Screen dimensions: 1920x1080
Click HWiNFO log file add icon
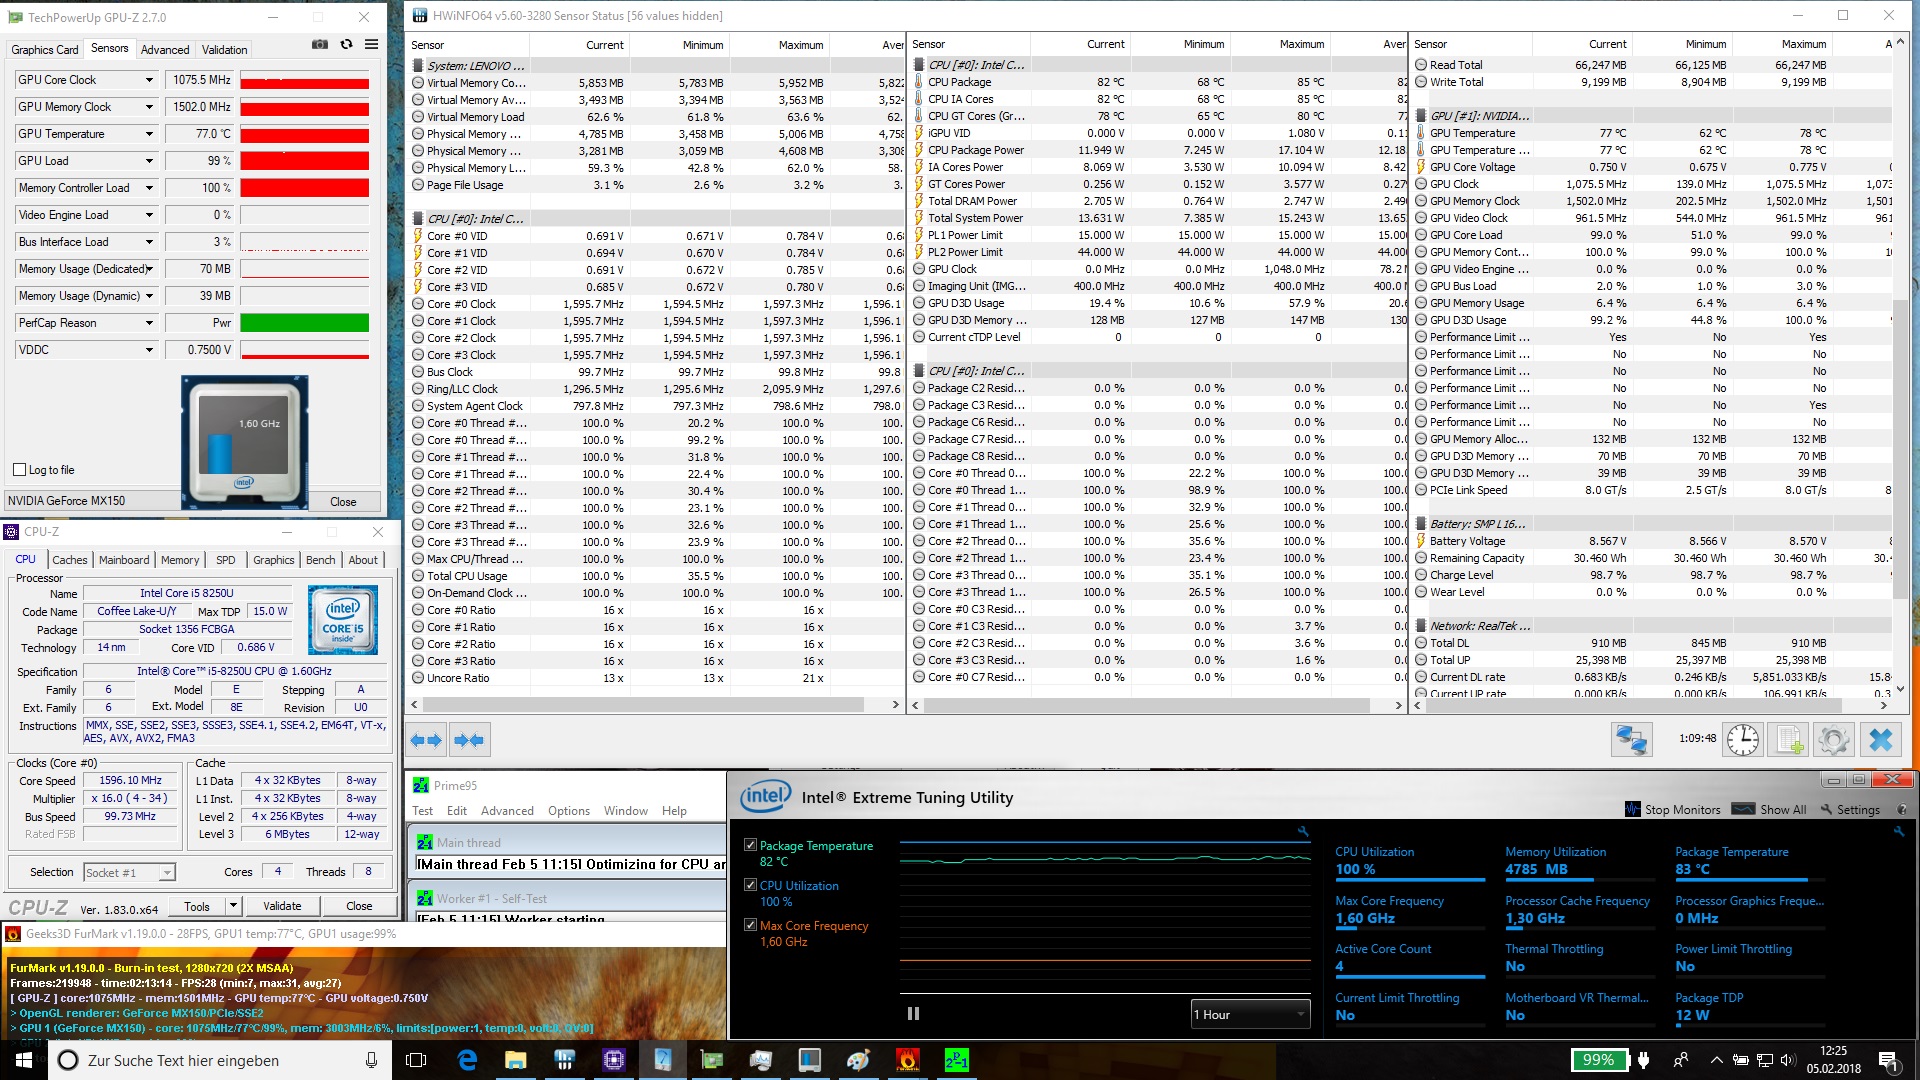pyautogui.click(x=1789, y=740)
